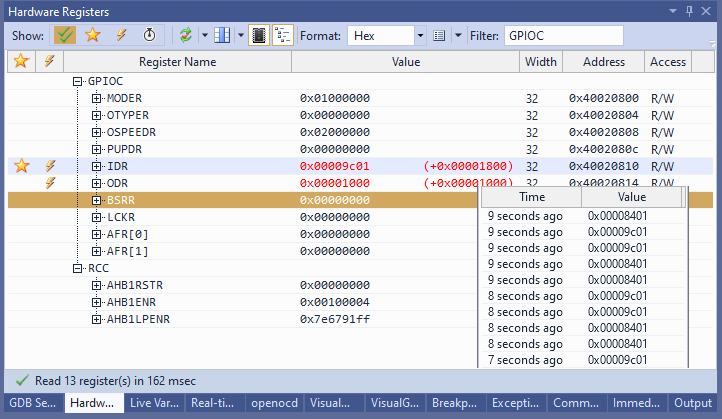Click the Address column header
The image size is (722, 419).
(604, 62)
